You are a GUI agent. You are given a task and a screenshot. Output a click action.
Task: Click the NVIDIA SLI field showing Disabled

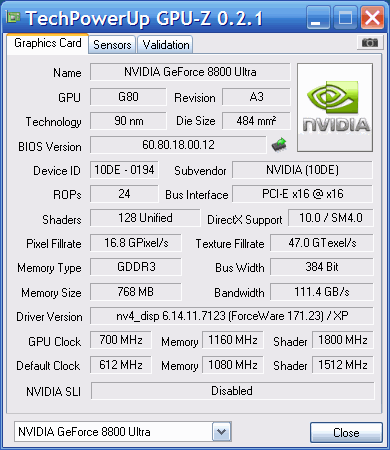click(233, 391)
